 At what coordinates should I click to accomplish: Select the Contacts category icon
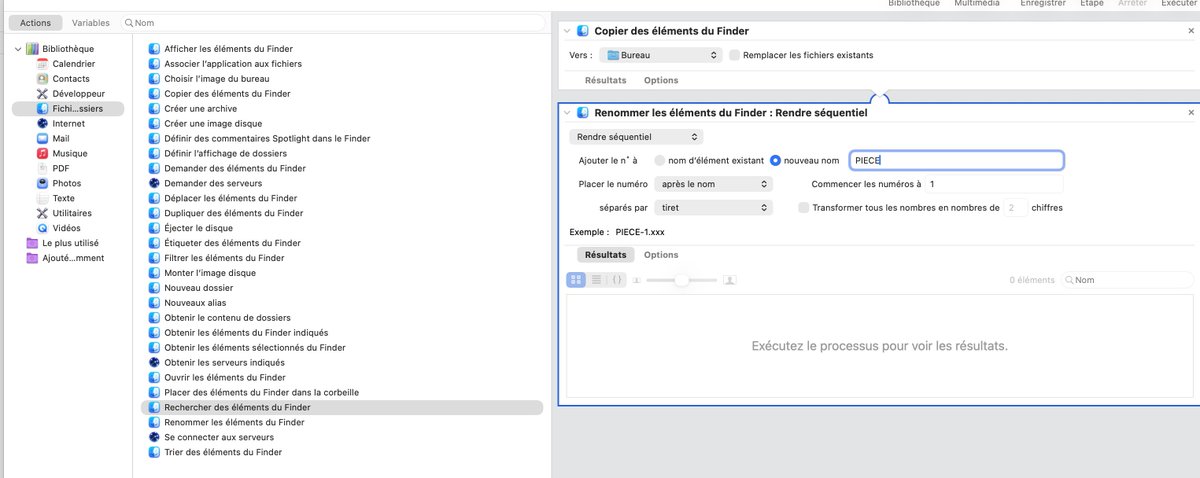[42, 78]
